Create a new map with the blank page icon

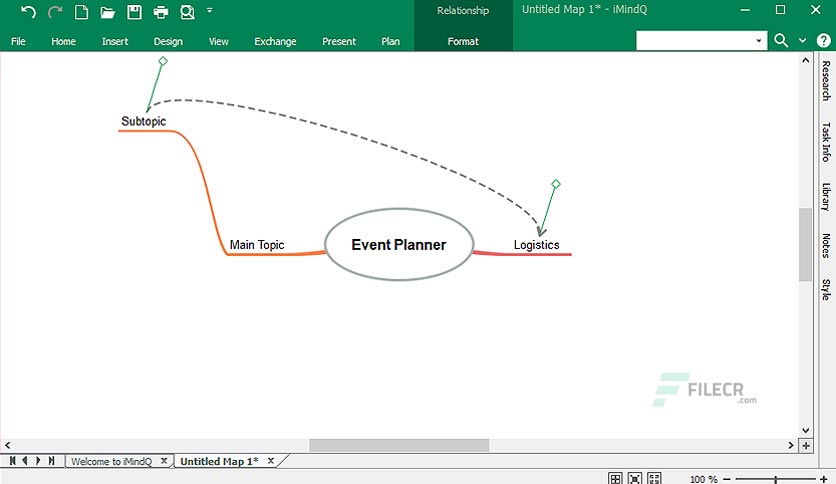pos(81,12)
